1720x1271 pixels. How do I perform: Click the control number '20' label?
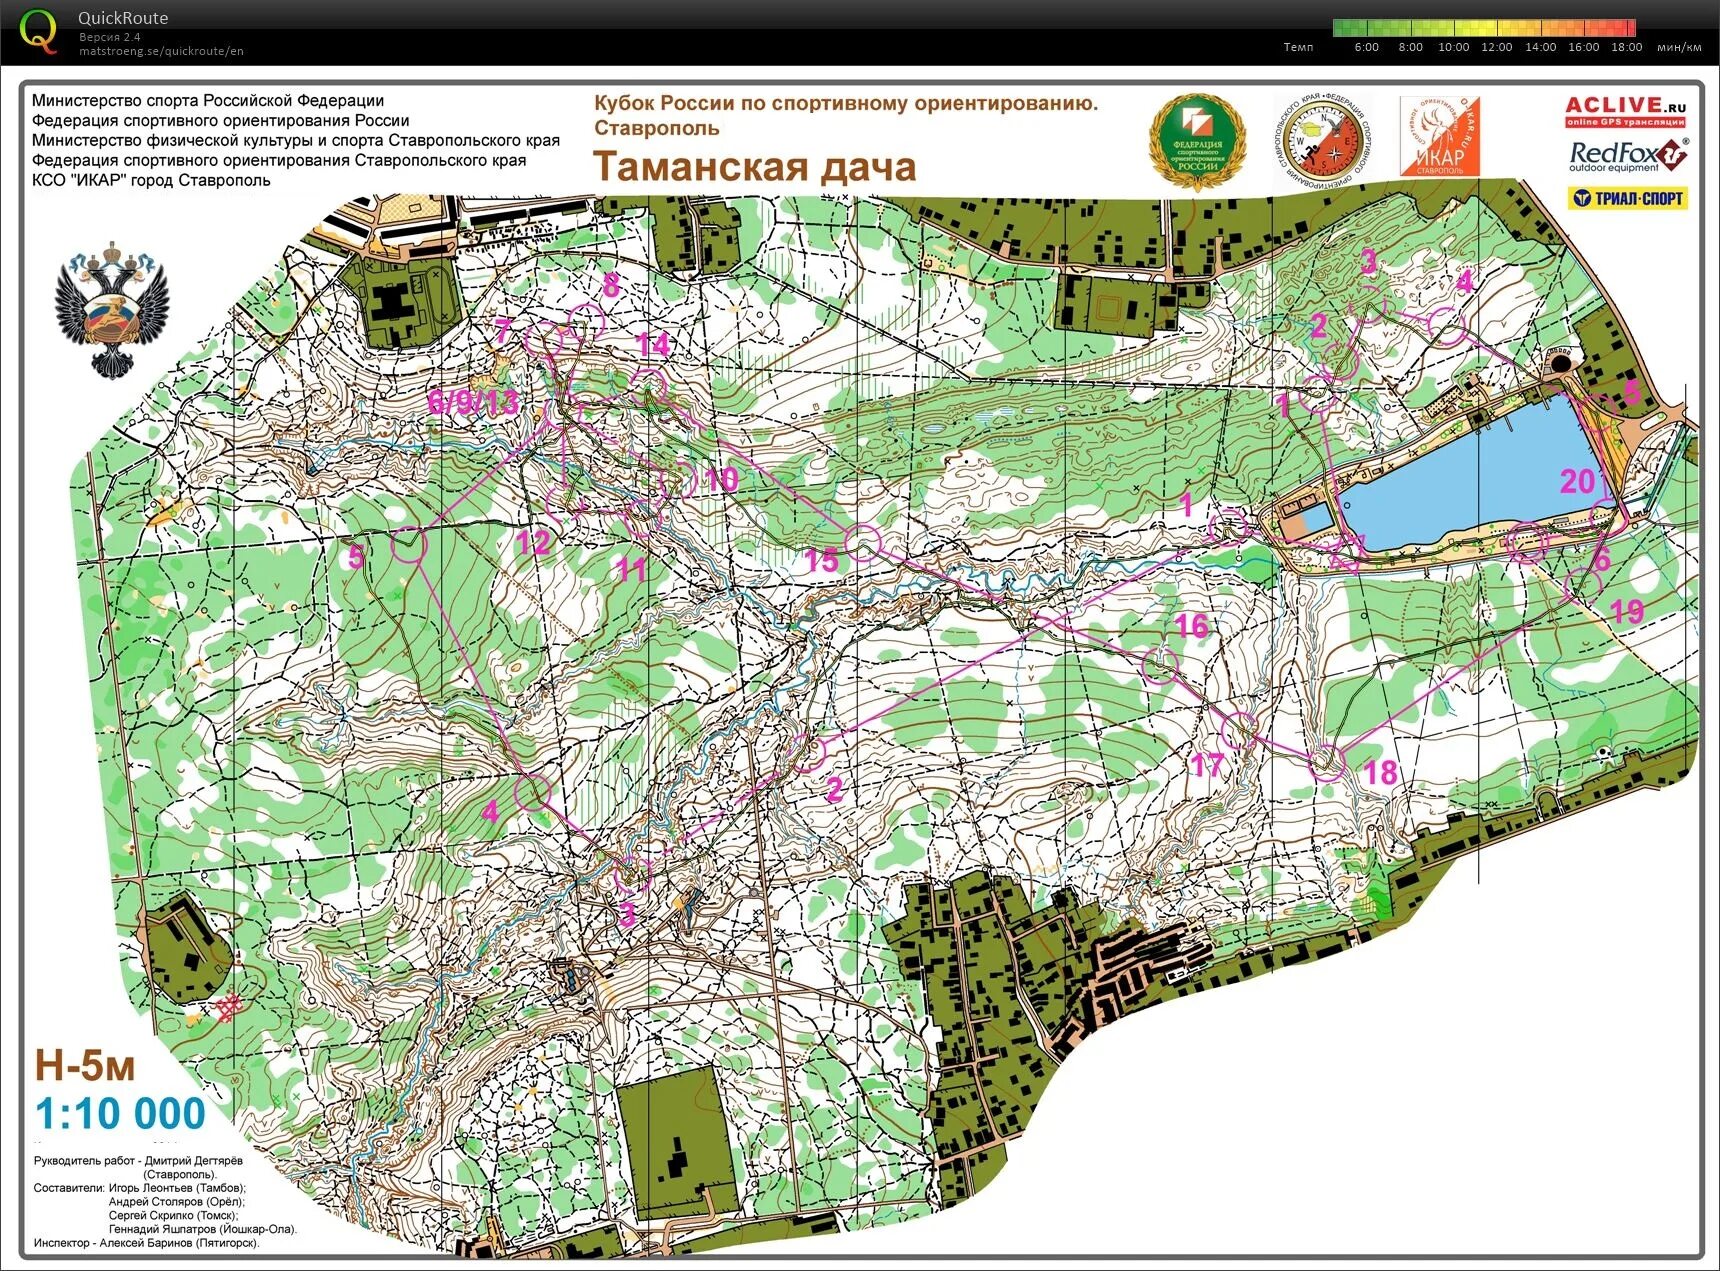pos(1578,481)
